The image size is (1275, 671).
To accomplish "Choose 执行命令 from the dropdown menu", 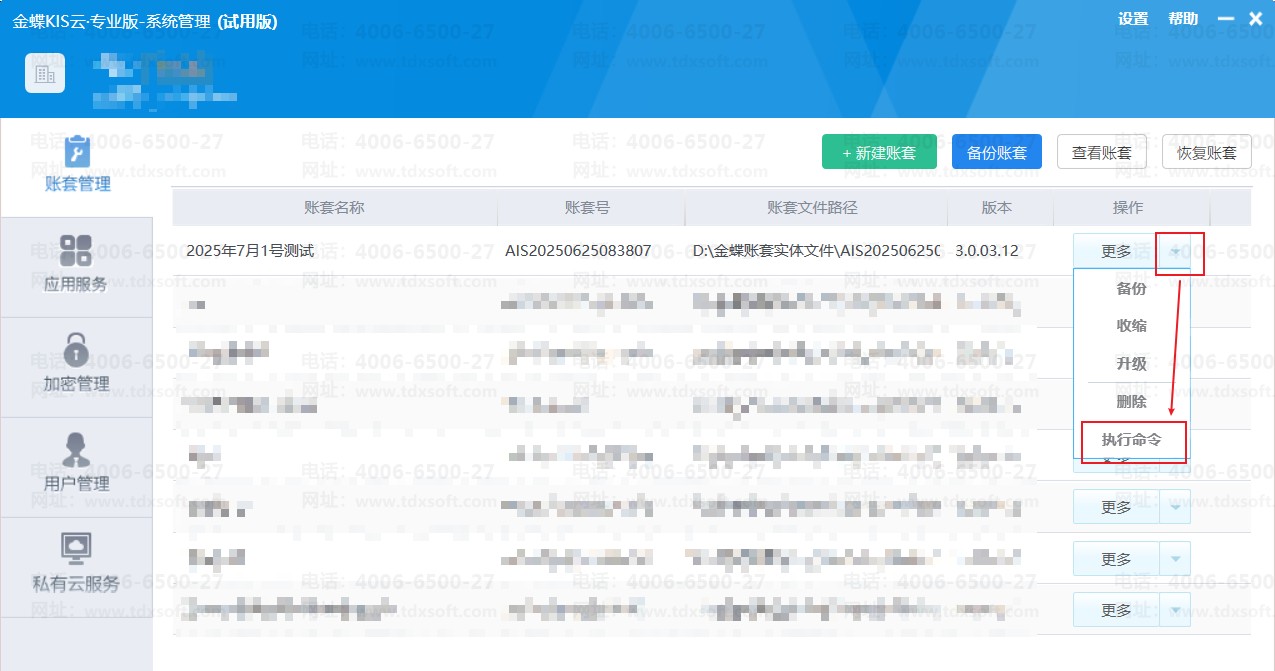I will (x=1132, y=440).
